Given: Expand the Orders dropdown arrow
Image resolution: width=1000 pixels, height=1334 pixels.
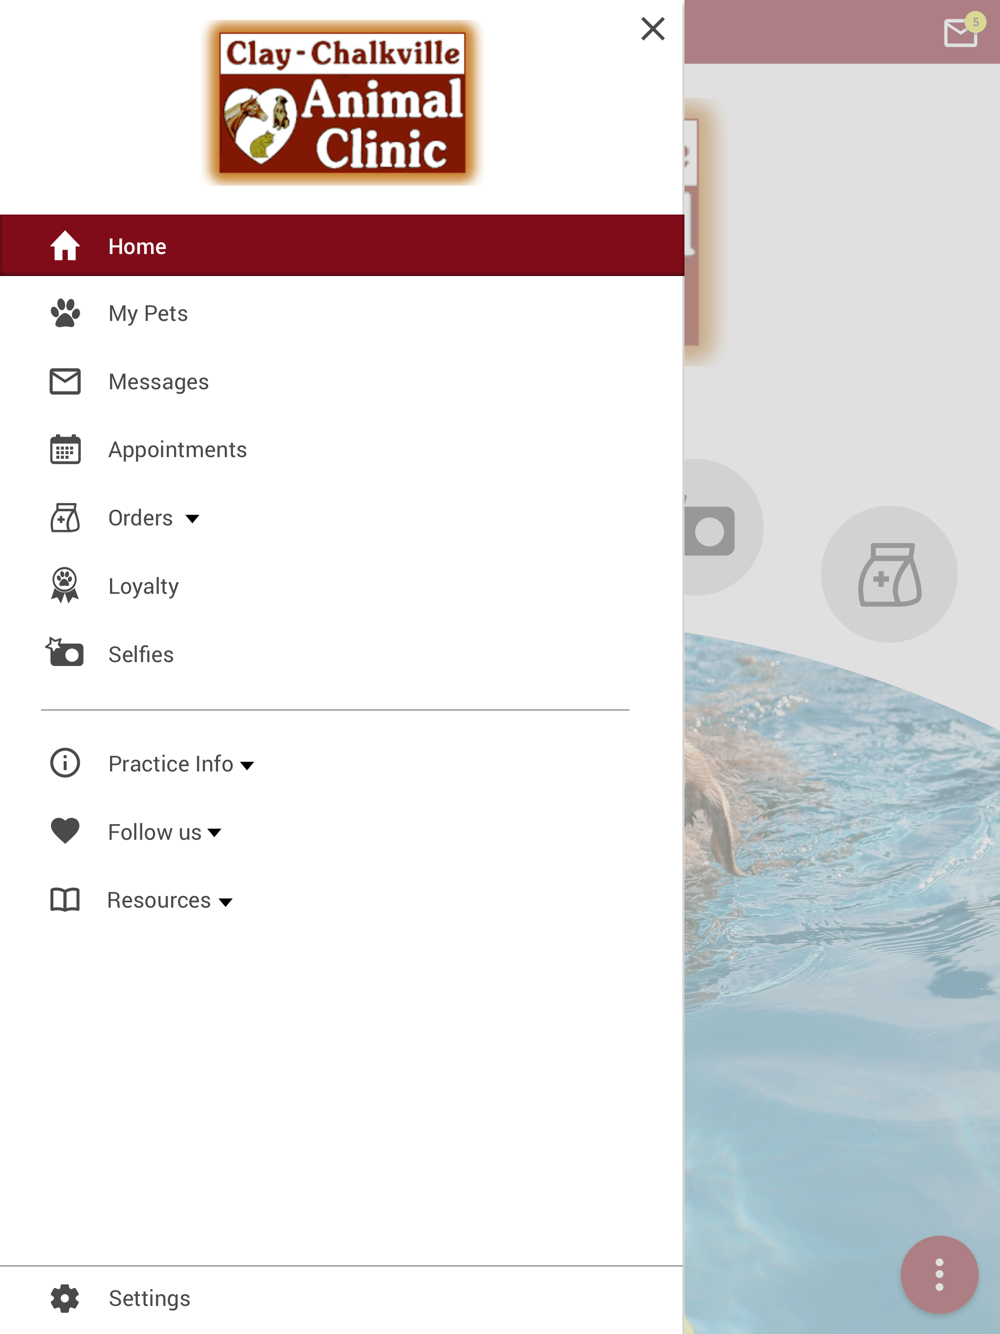Looking at the screenshot, I should 192,519.
